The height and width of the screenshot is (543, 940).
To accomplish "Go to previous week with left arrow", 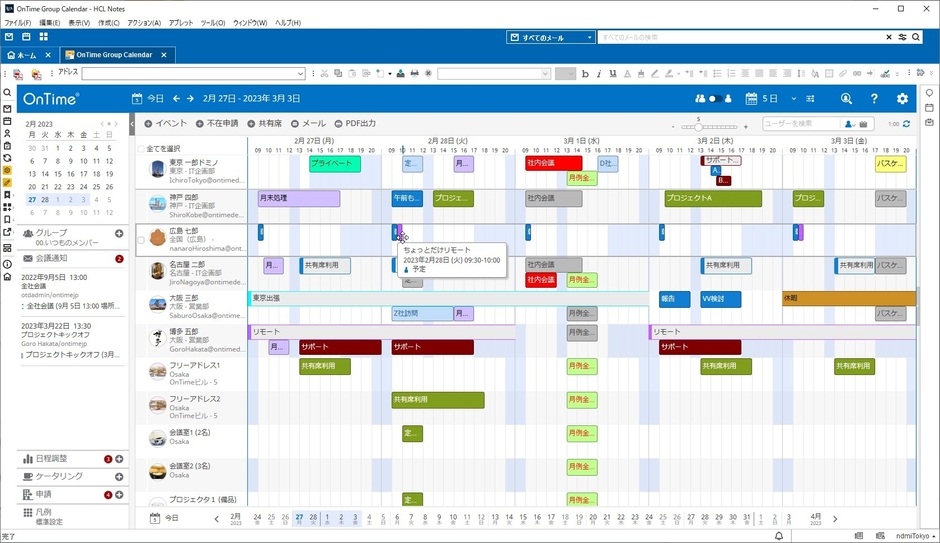I will pos(176,98).
